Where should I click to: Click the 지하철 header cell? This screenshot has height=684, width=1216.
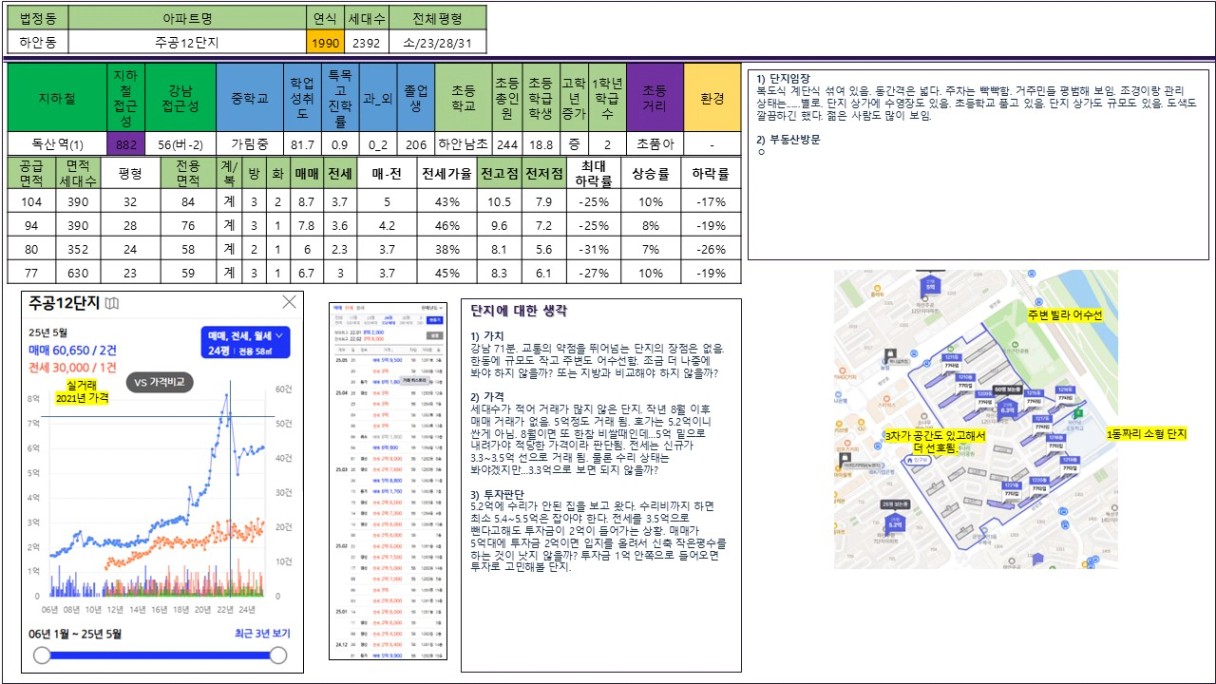pos(57,98)
